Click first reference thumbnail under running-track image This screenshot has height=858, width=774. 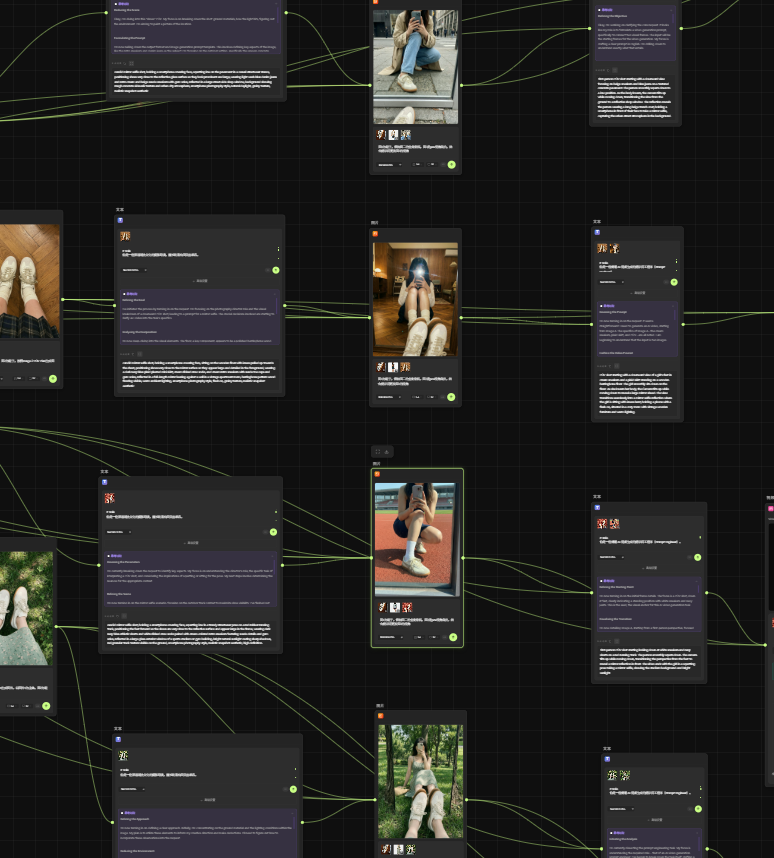(x=382, y=607)
